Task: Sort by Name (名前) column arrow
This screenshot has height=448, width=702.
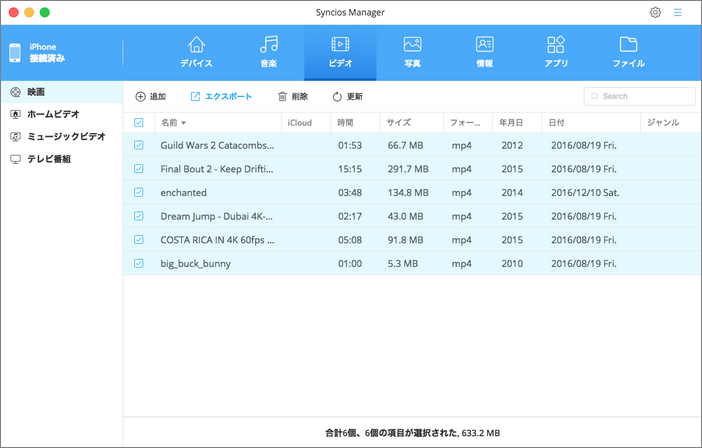Action: pyautogui.click(x=184, y=123)
